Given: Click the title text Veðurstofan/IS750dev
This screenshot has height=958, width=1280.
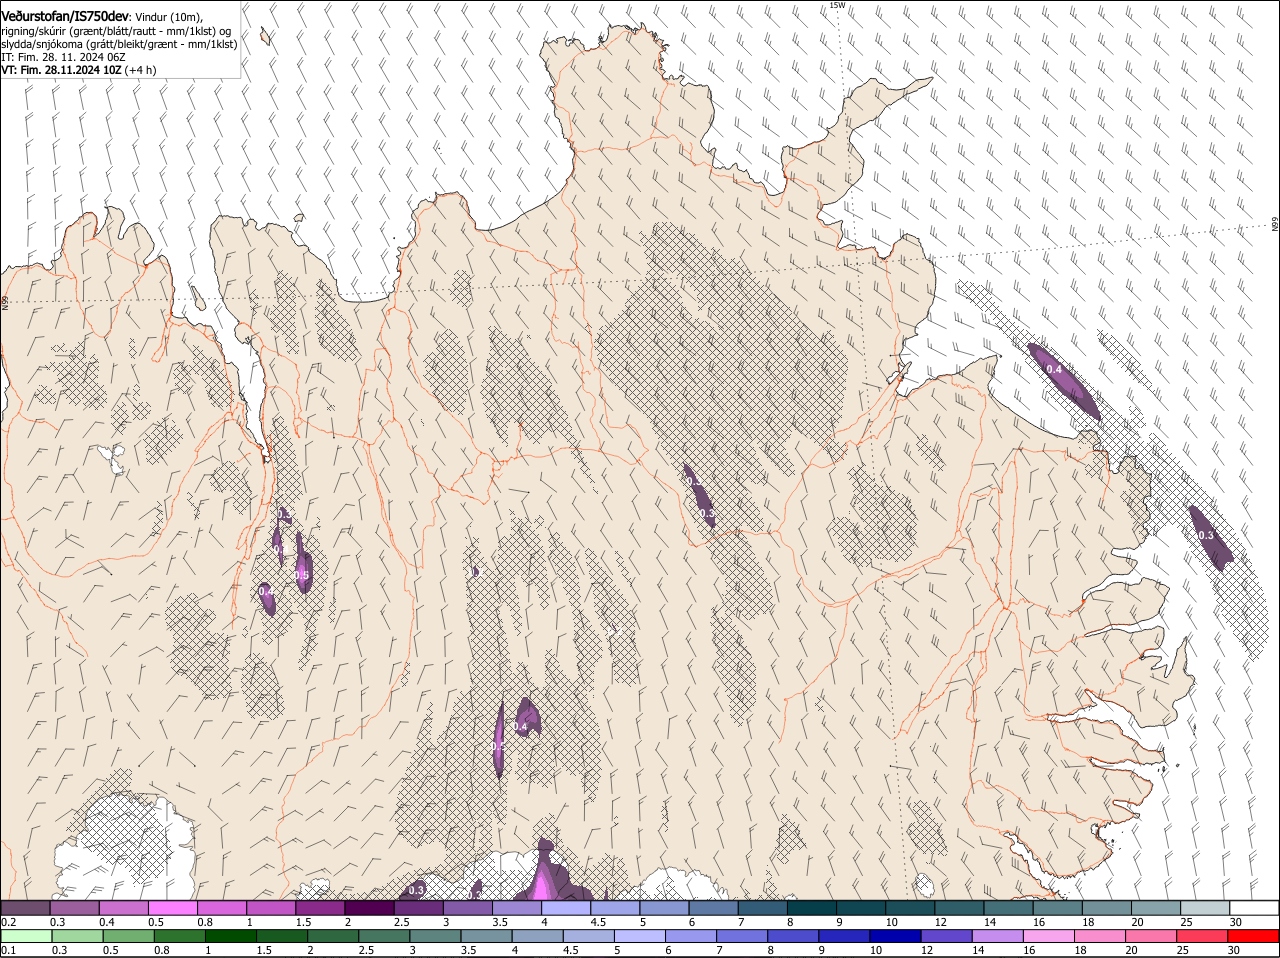Looking at the screenshot, I should [x=65, y=17].
